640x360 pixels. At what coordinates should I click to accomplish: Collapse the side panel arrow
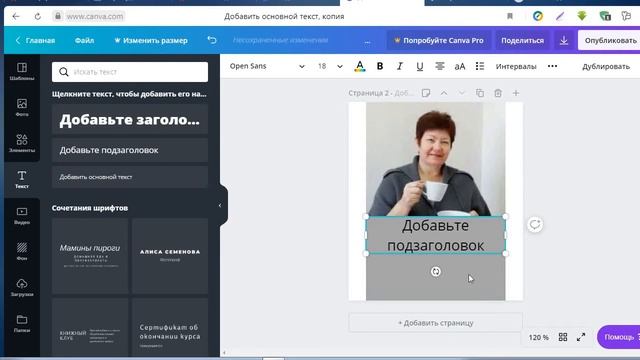tap(220, 205)
